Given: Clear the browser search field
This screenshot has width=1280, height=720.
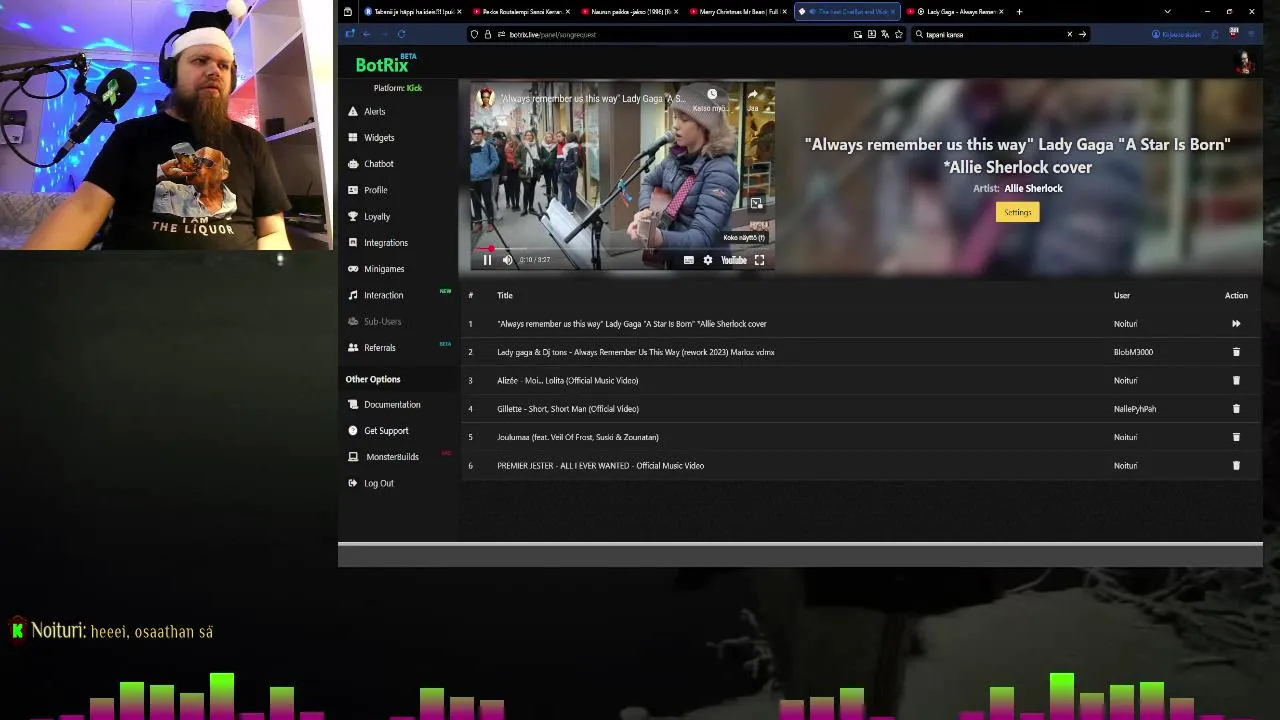Looking at the screenshot, I should pos(1069,34).
